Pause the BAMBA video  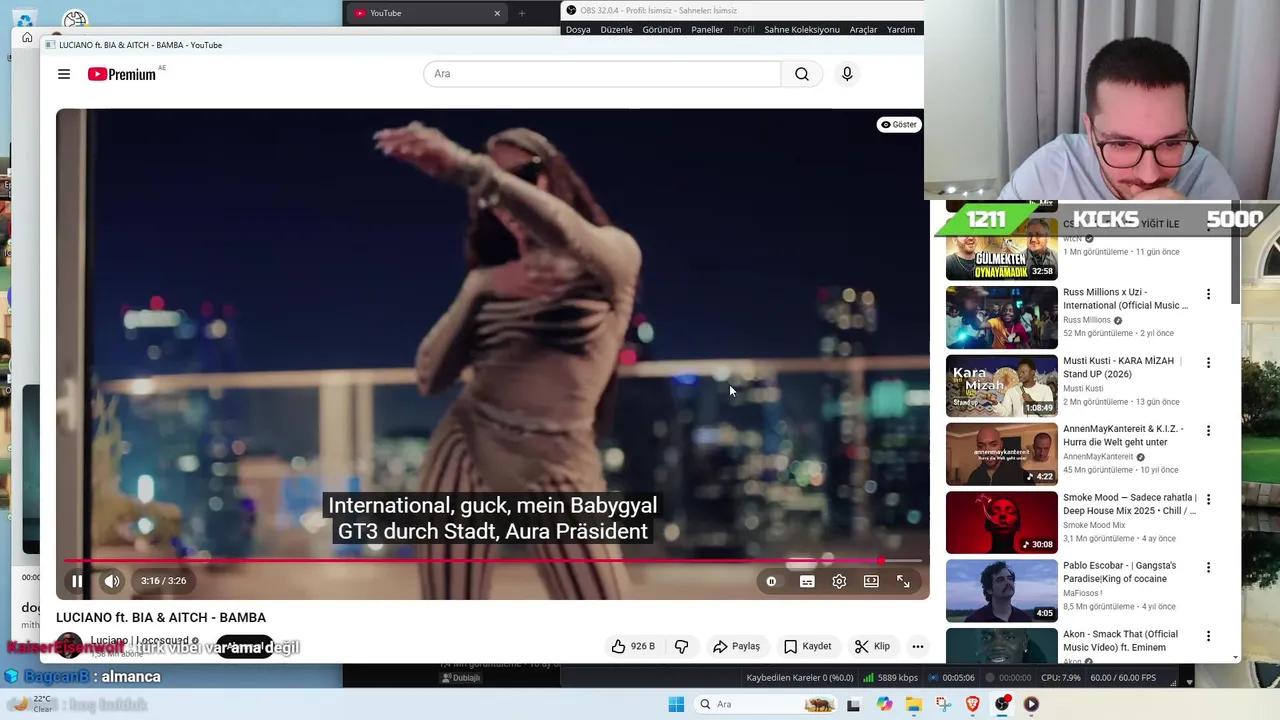pos(77,581)
